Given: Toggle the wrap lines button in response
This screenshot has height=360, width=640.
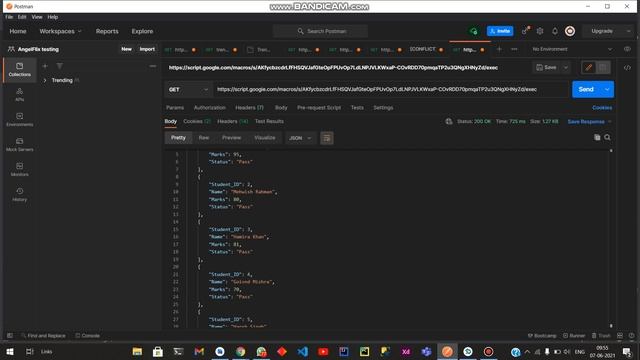Looking at the screenshot, I should 327,138.
